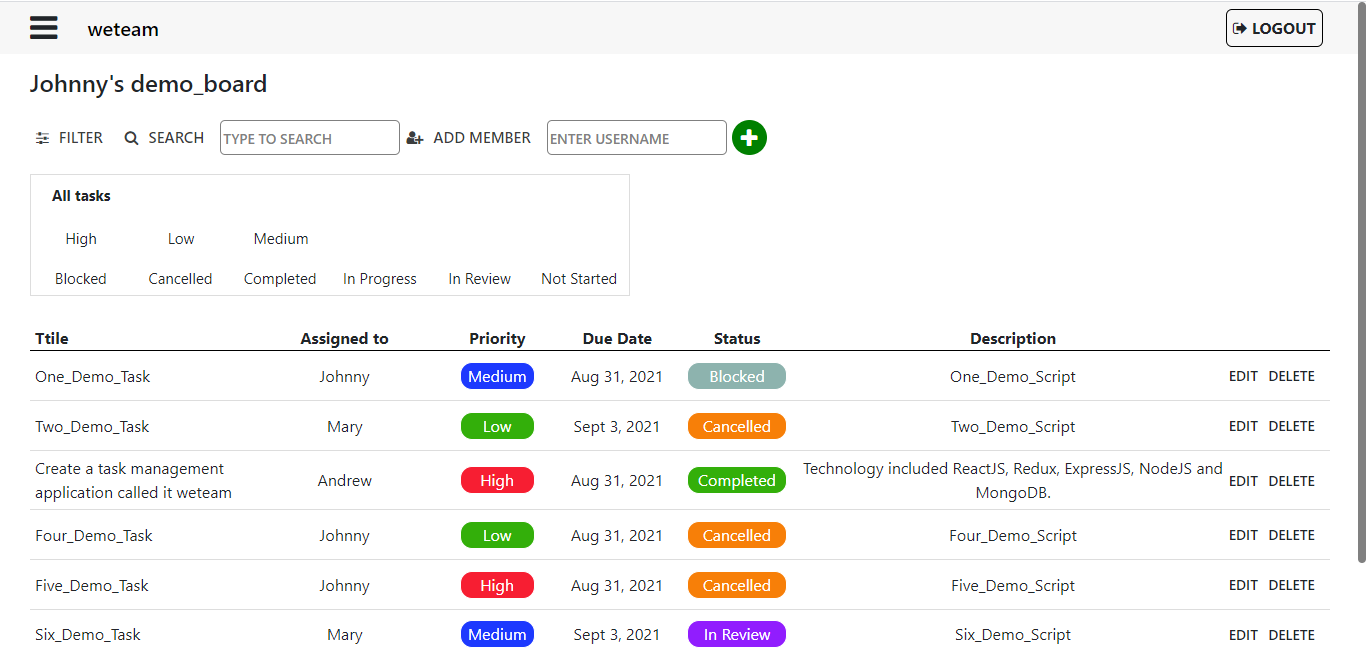Click the 'Priority' column header

pos(497,339)
